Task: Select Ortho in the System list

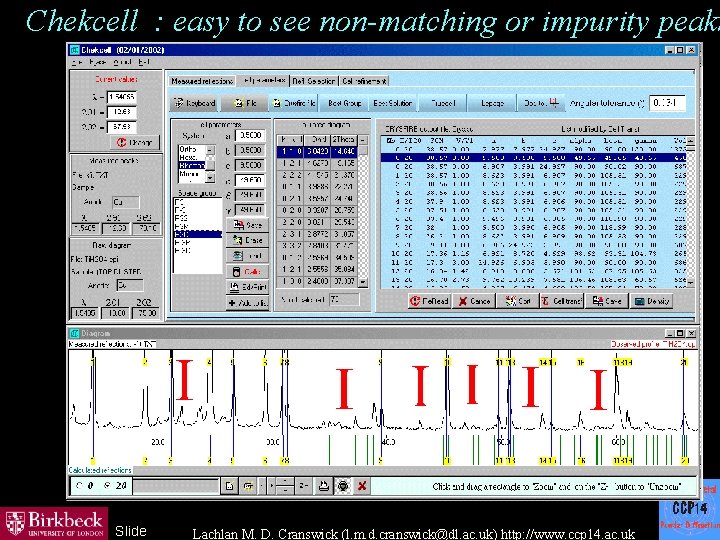Action: pyautogui.click(x=191, y=149)
